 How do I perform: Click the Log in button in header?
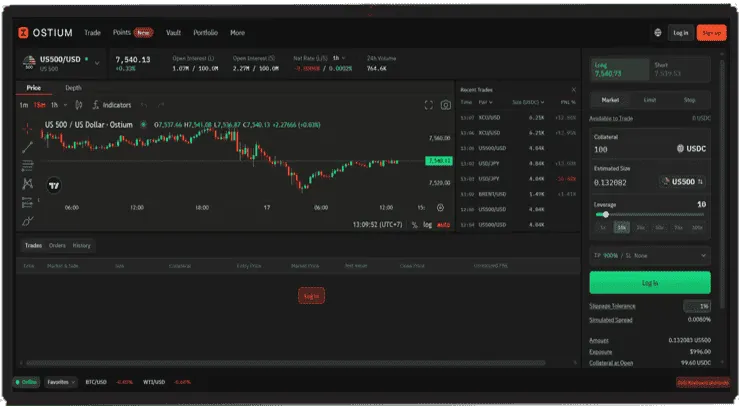681,33
